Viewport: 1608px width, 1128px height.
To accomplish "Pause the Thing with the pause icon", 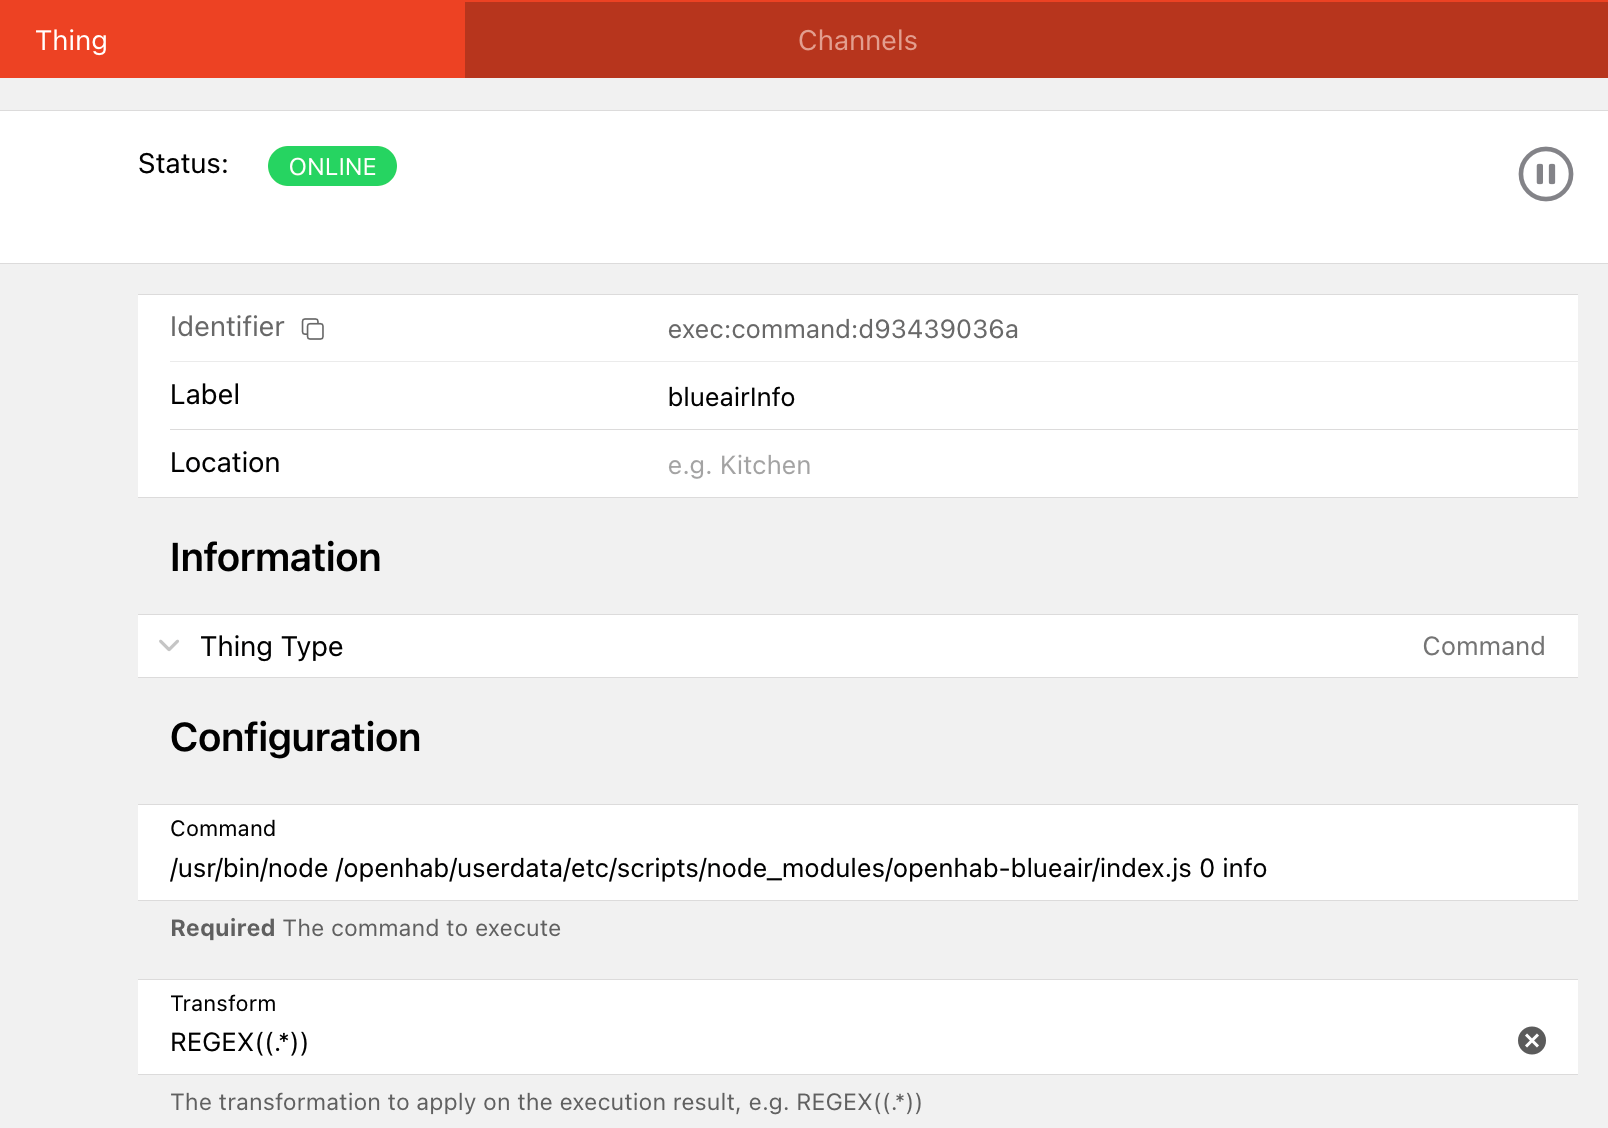I will pyautogui.click(x=1545, y=174).
